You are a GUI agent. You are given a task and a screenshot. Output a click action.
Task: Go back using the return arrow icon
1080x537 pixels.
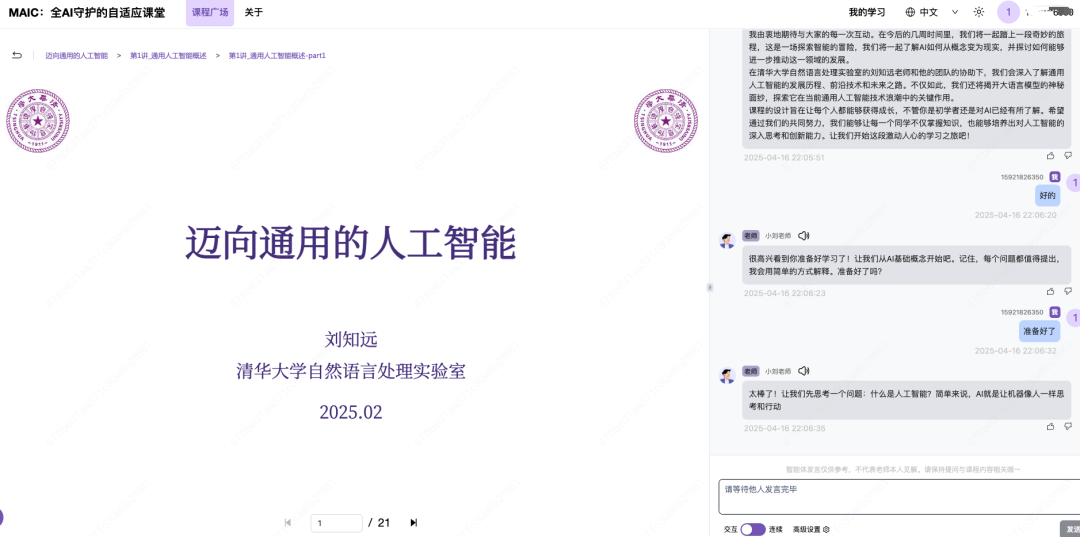pos(17,55)
